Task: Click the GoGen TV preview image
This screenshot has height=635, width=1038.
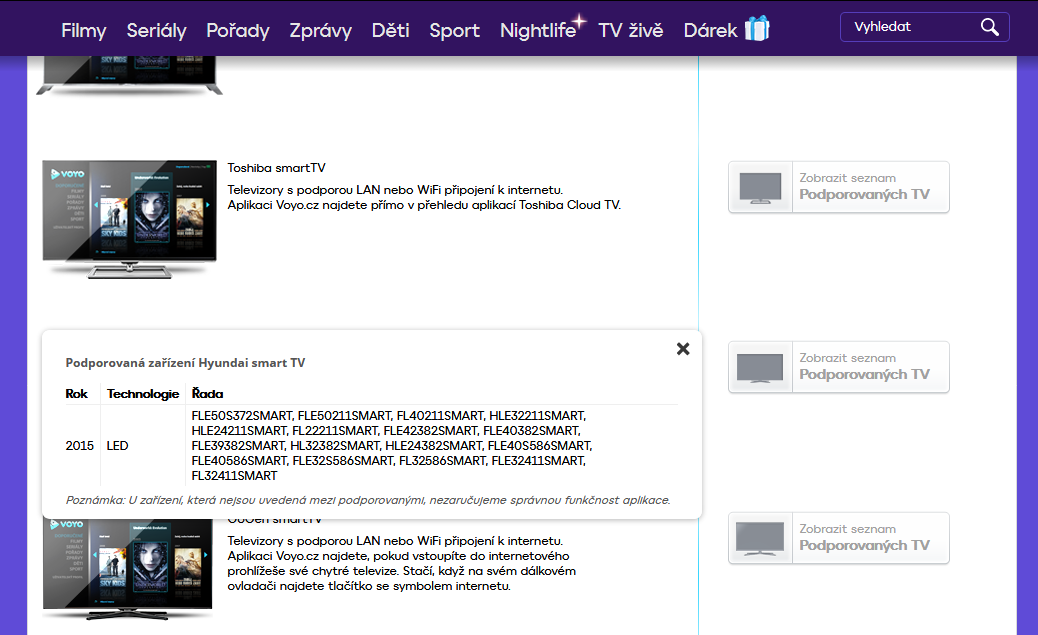Action: pos(129,567)
